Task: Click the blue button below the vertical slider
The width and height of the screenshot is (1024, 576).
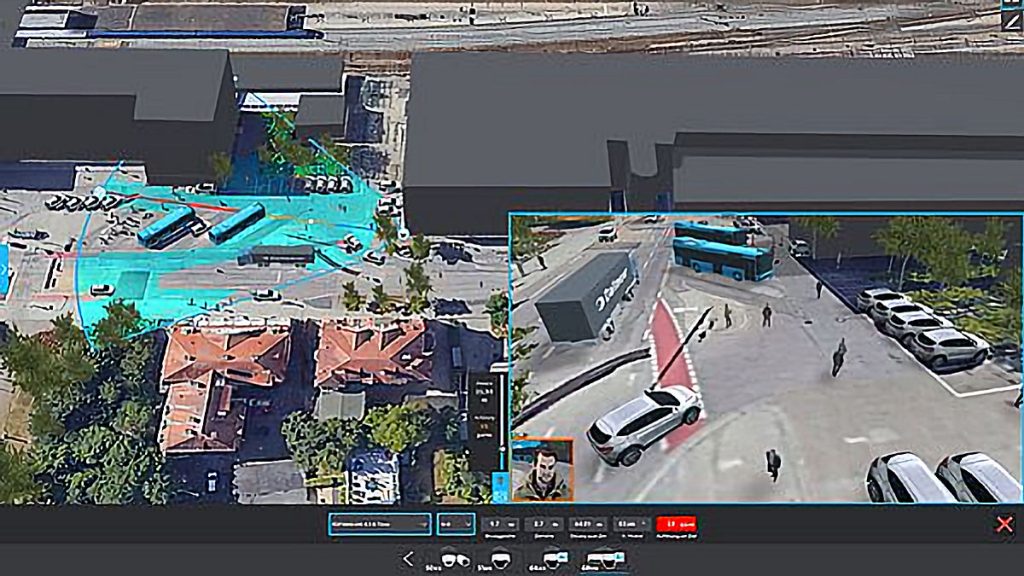Action: (x=500, y=490)
